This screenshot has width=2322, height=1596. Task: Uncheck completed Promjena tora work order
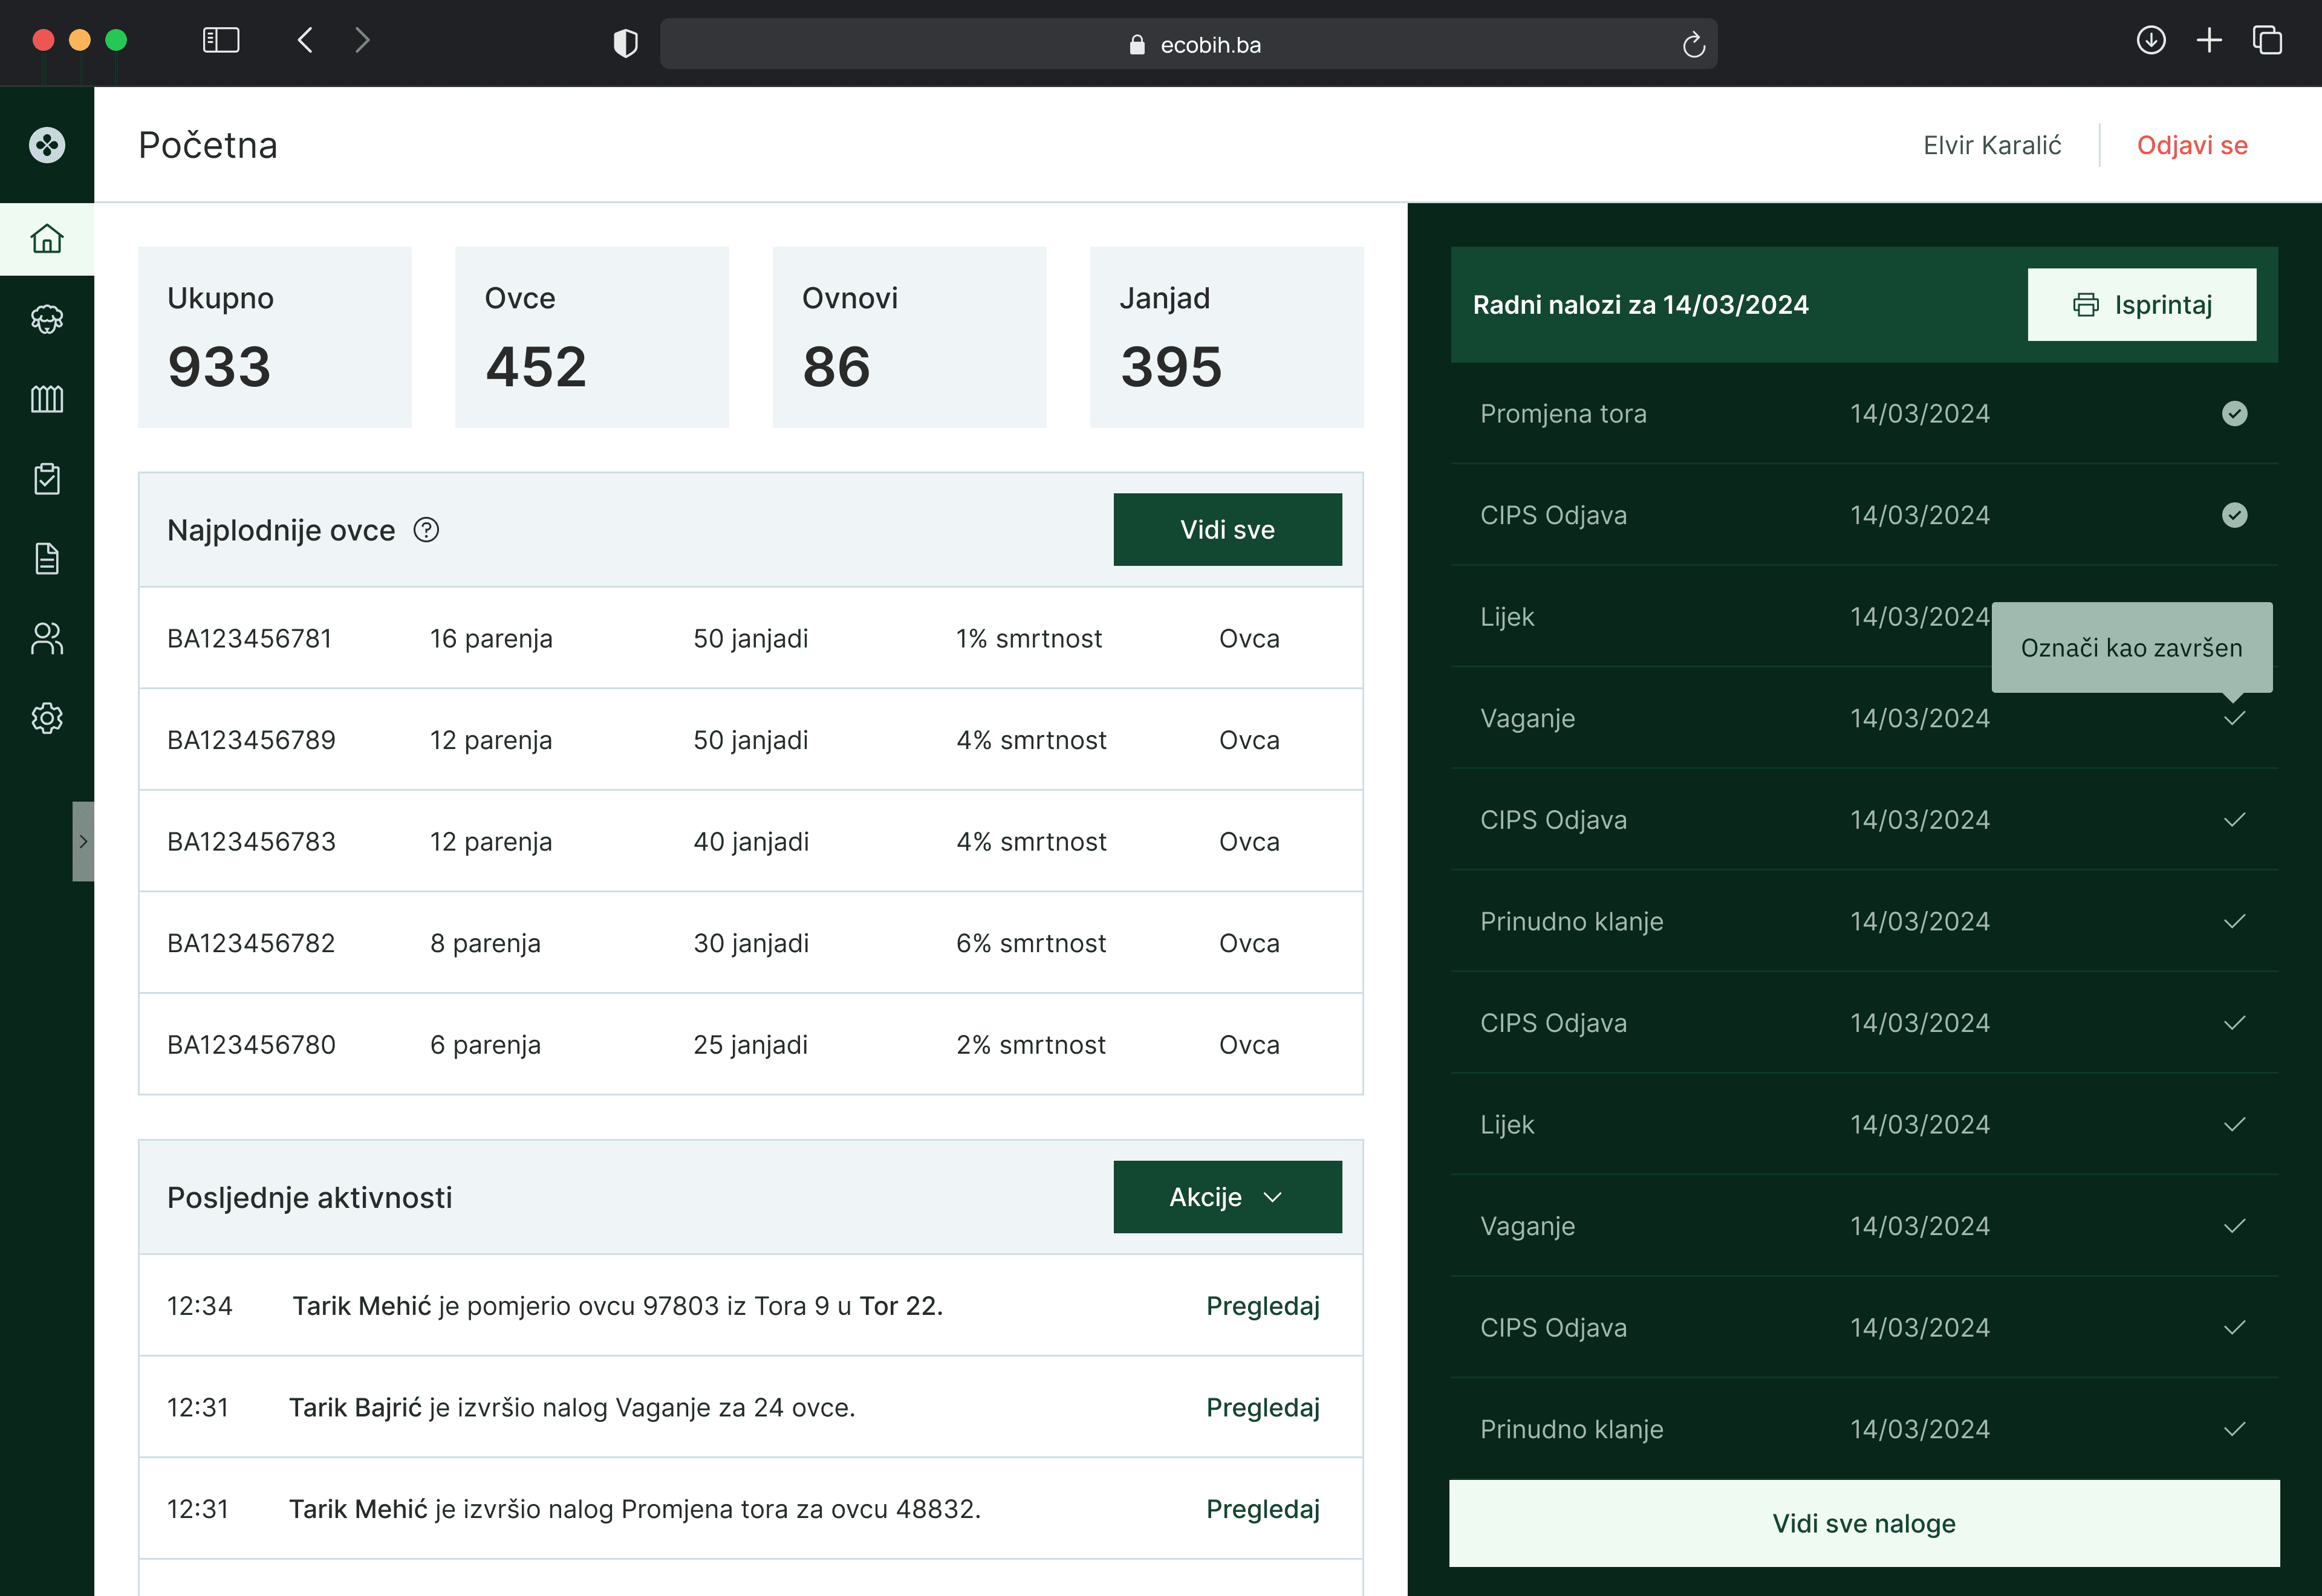tap(2234, 414)
